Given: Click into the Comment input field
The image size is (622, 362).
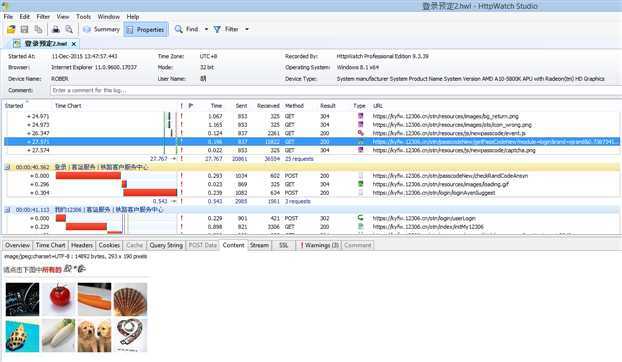Looking at the screenshot, I should [x=336, y=90].
